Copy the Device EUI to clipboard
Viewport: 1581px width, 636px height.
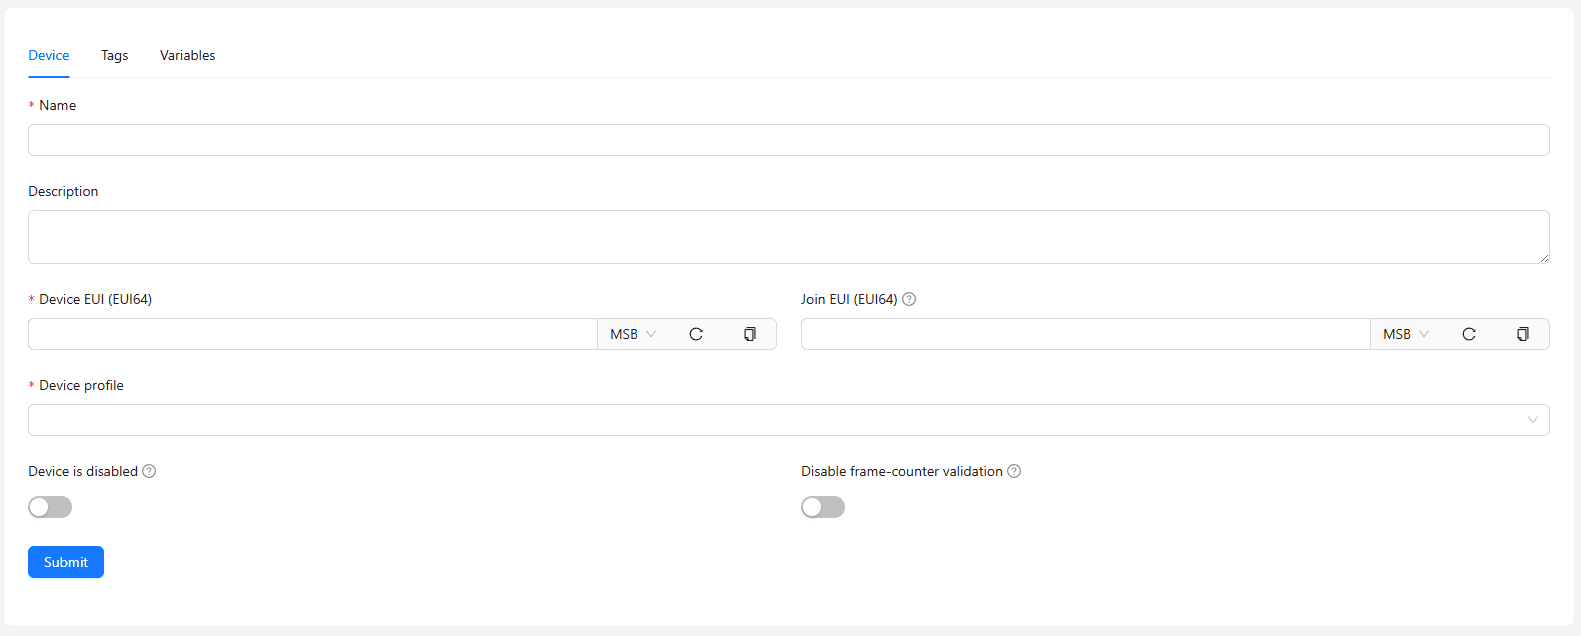click(x=750, y=334)
